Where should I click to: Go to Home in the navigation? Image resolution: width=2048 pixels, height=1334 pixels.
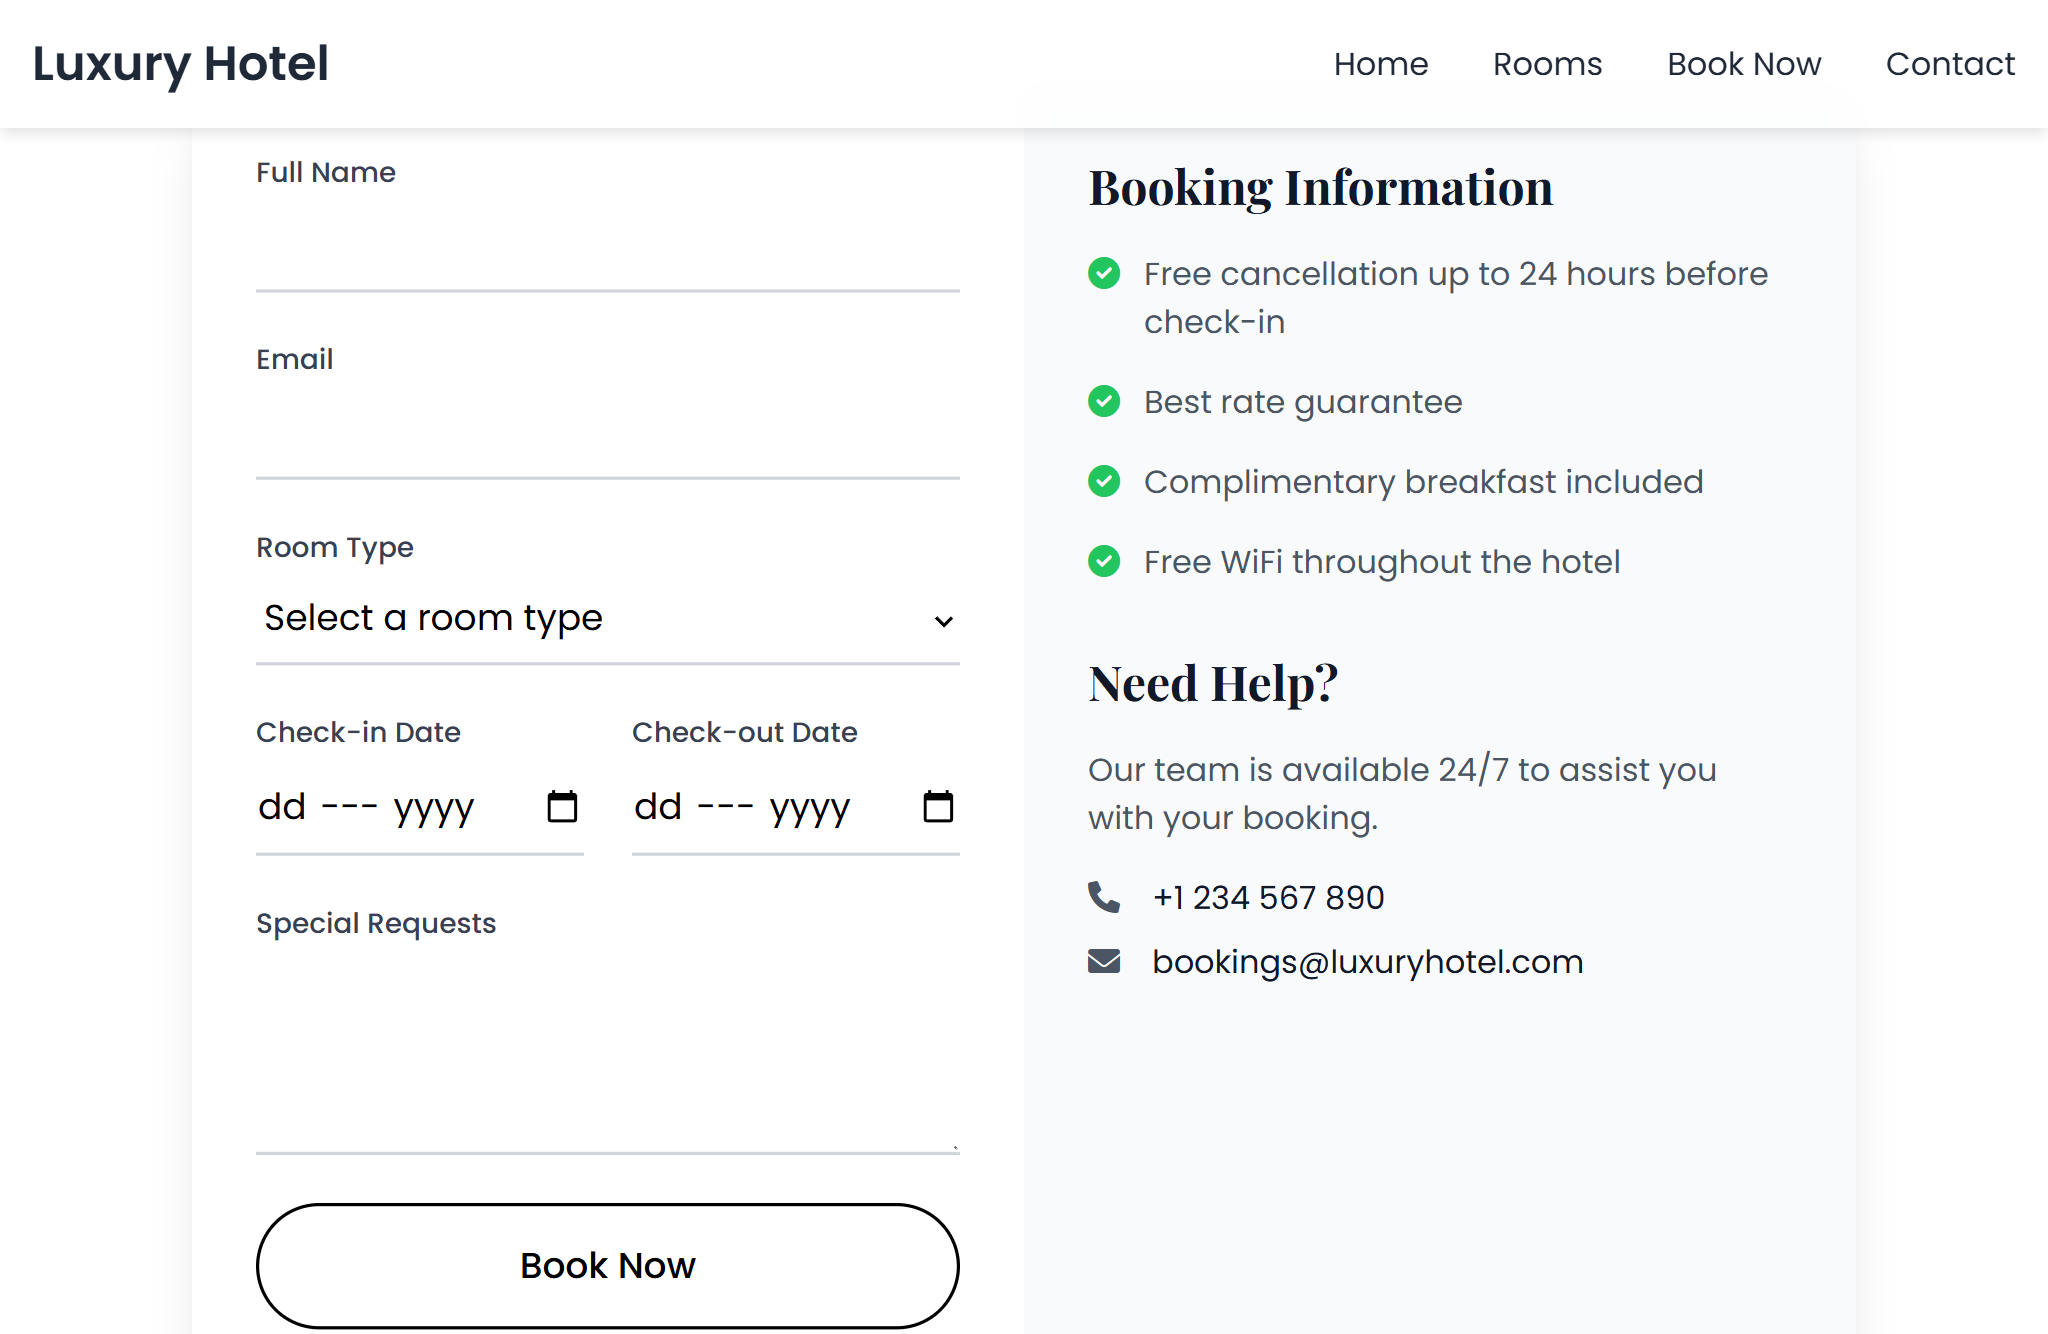tap(1381, 64)
